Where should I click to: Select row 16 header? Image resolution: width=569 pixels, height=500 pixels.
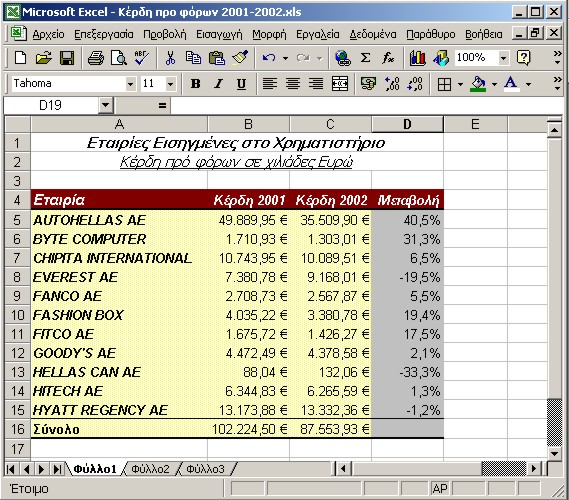tap(17, 429)
